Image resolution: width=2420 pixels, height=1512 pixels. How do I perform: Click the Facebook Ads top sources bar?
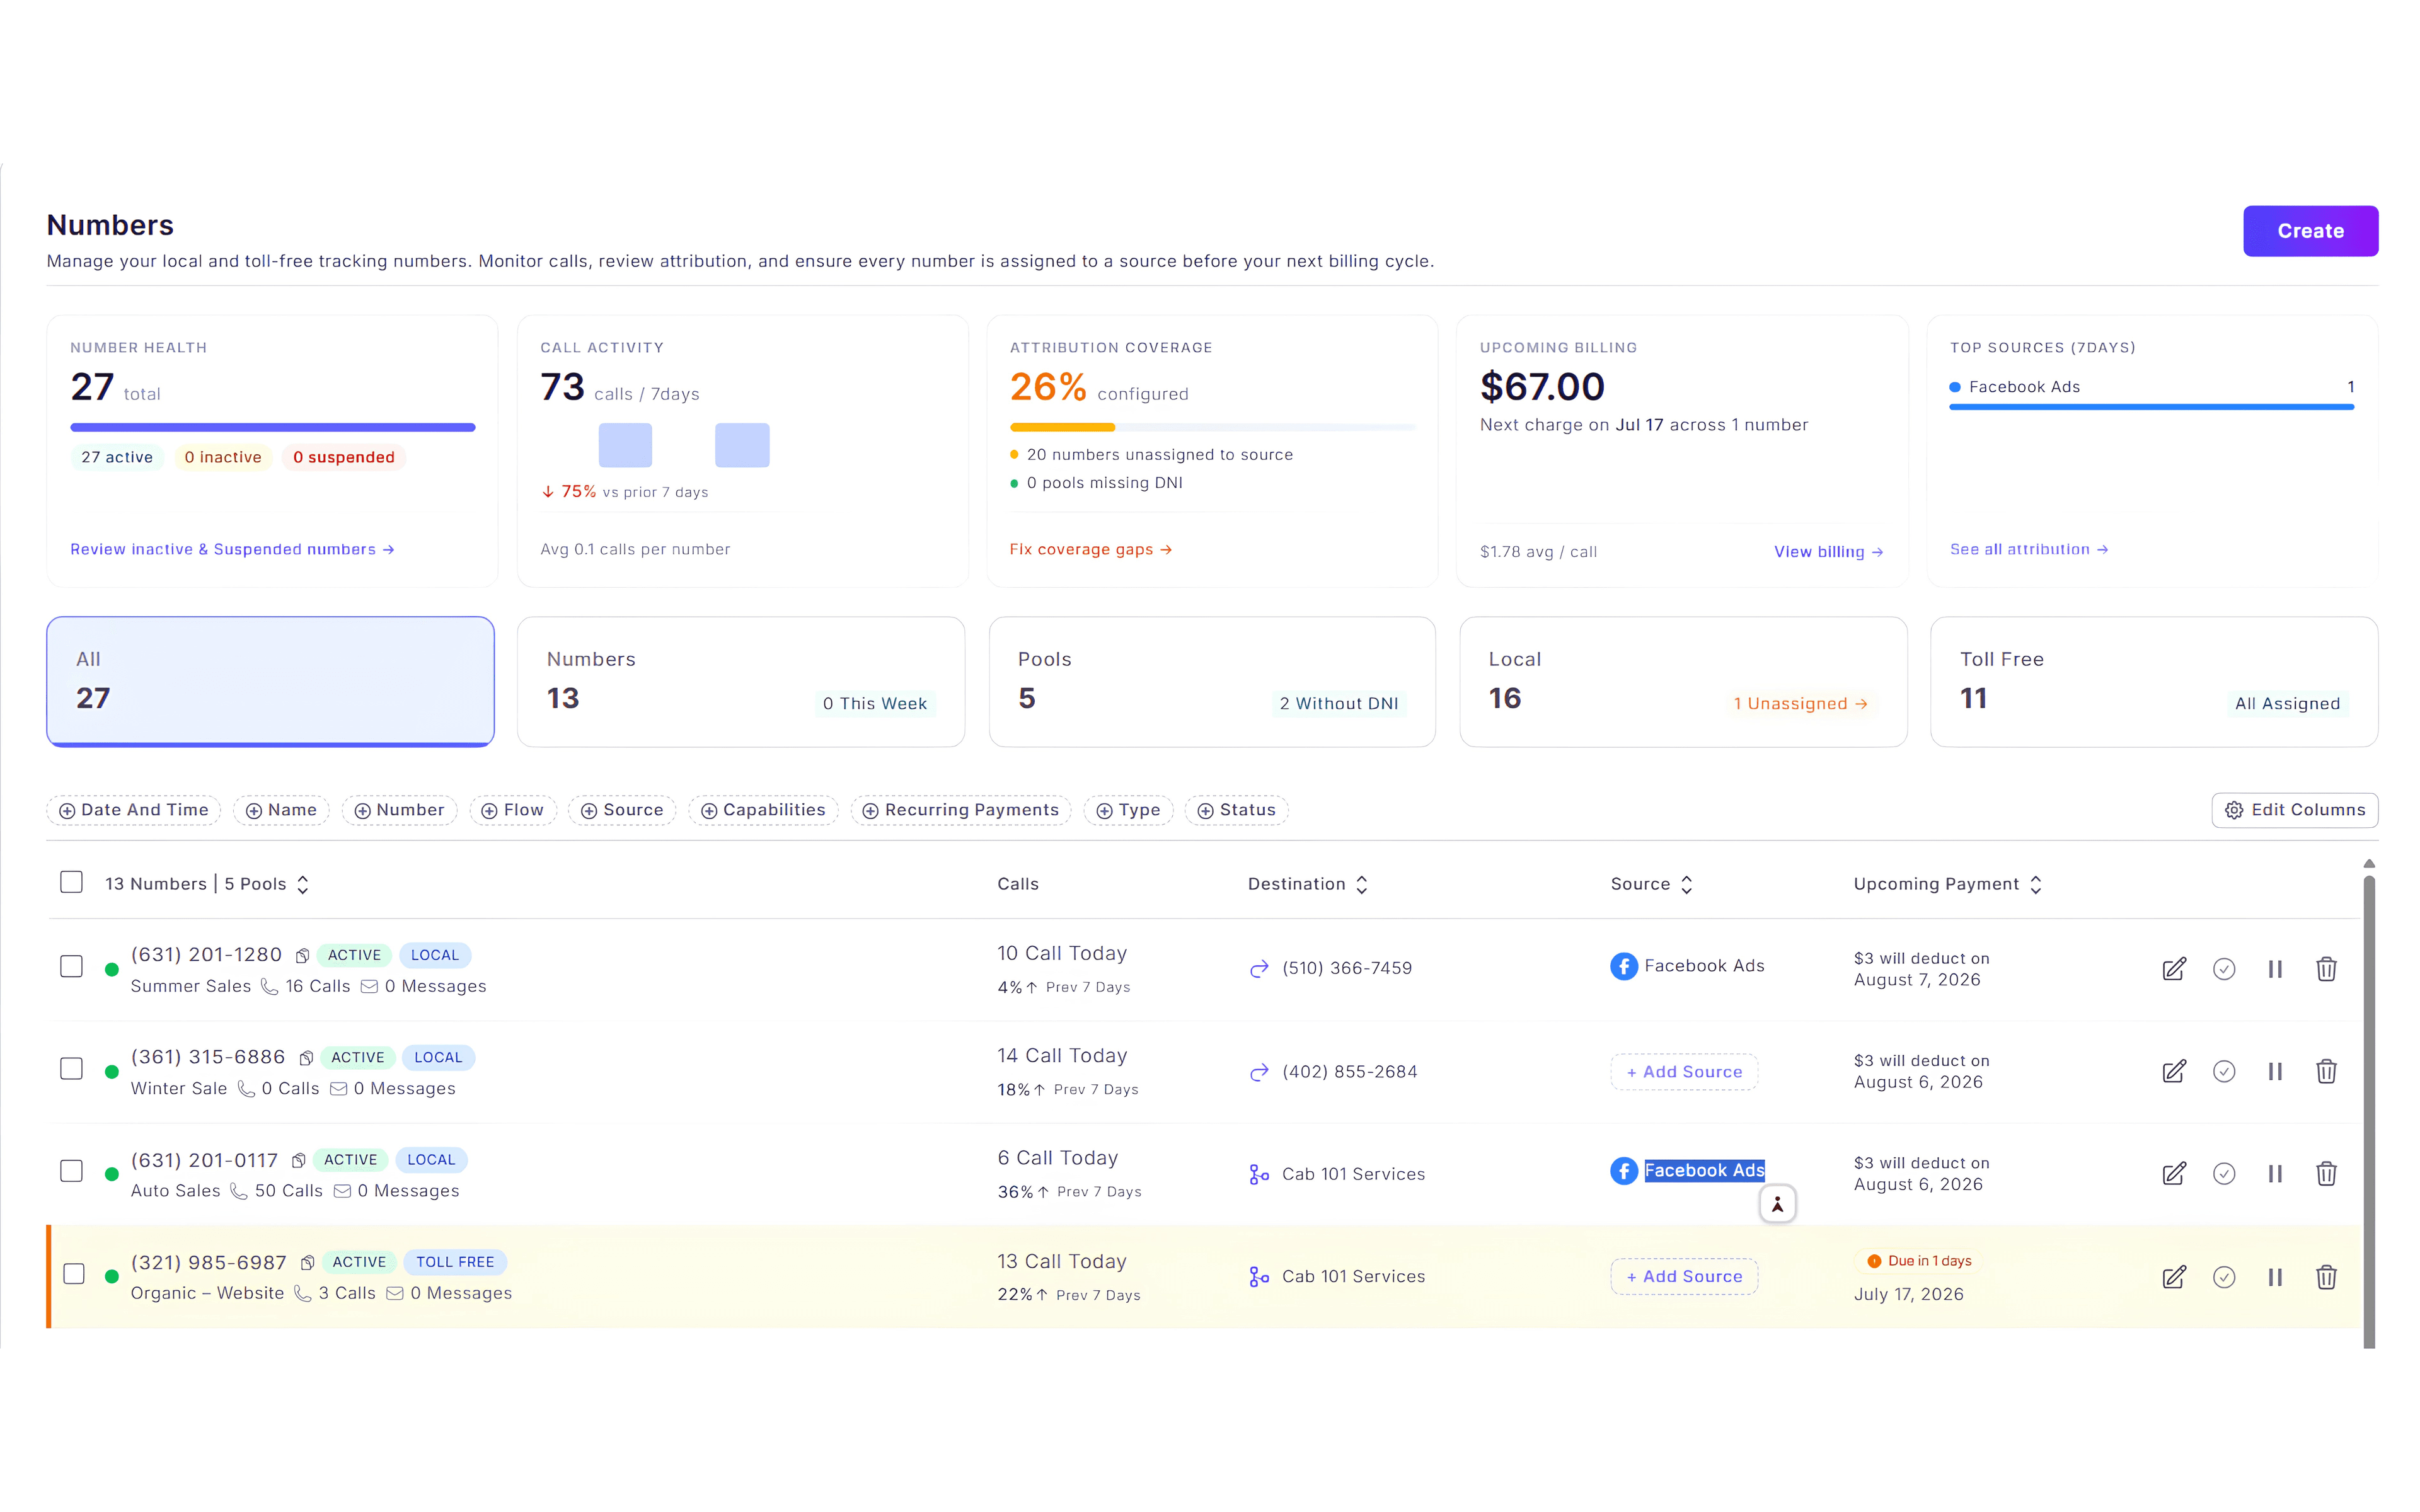point(2151,407)
